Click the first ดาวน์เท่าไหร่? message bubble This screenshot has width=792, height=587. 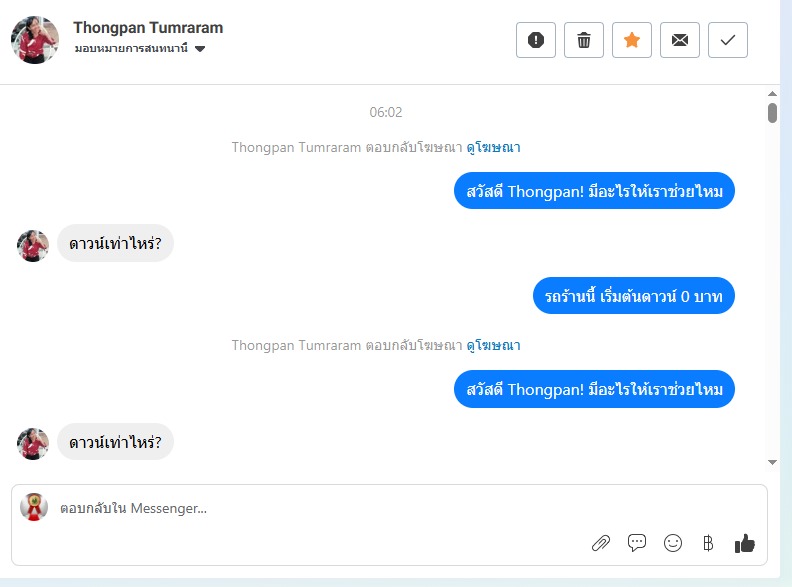pyautogui.click(x=115, y=243)
